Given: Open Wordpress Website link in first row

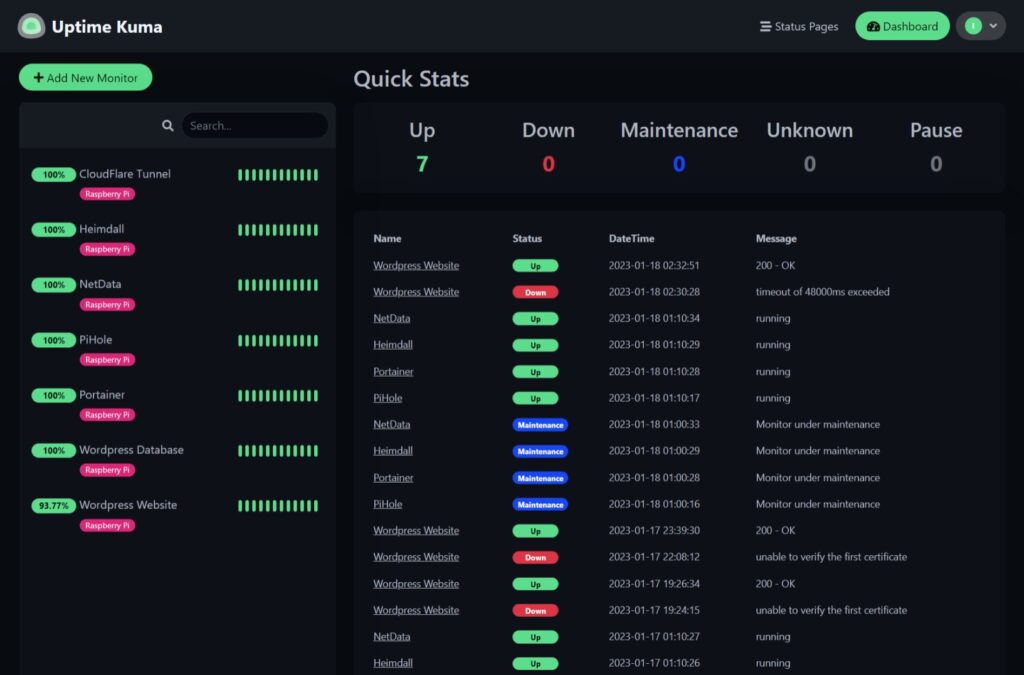Looking at the screenshot, I should pyautogui.click(x=416, y=266).
